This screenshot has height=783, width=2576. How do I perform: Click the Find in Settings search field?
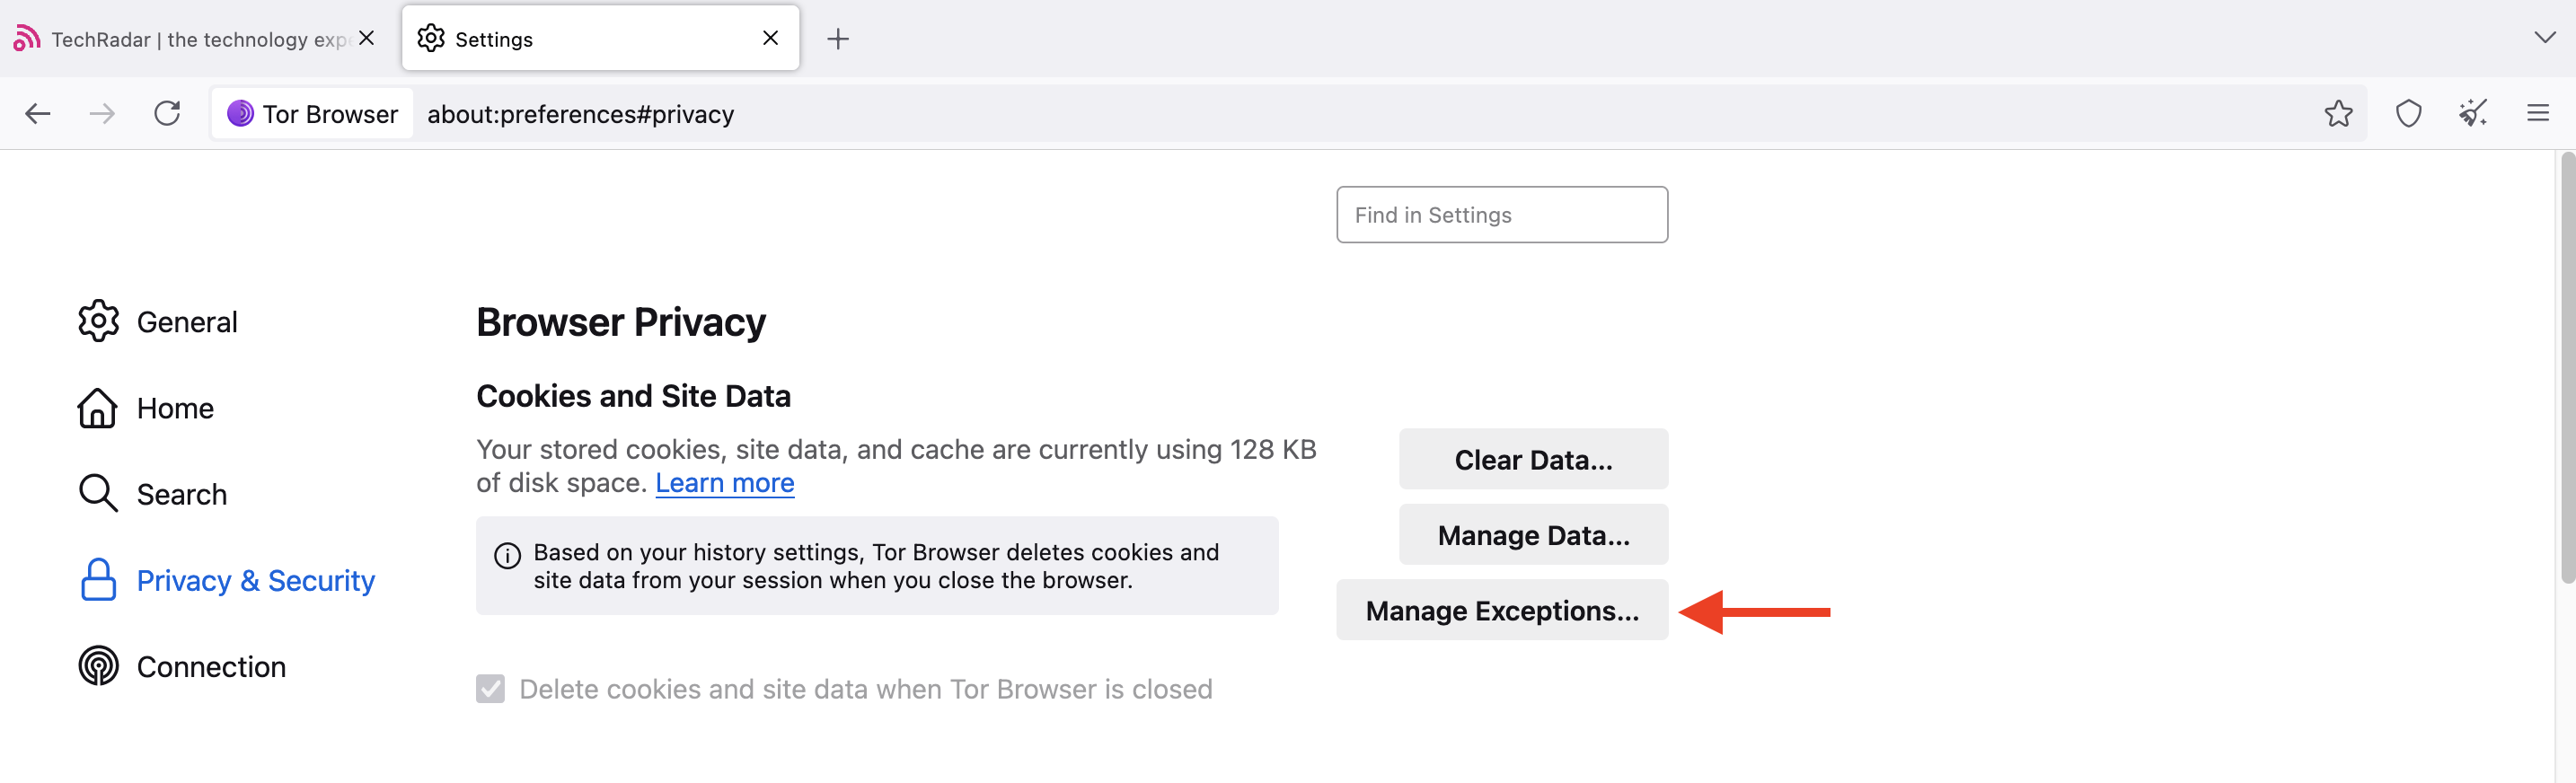tap(1502, 215)
